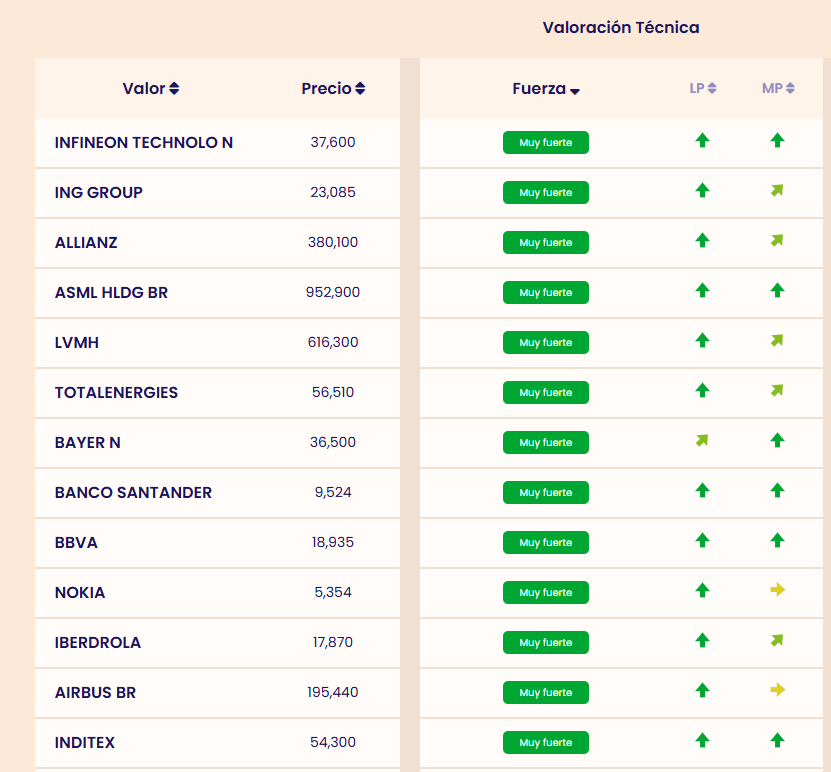Screen dimensions: 831x772
Task: Sort table by Precio column
Action: click(x=333, y=89)
